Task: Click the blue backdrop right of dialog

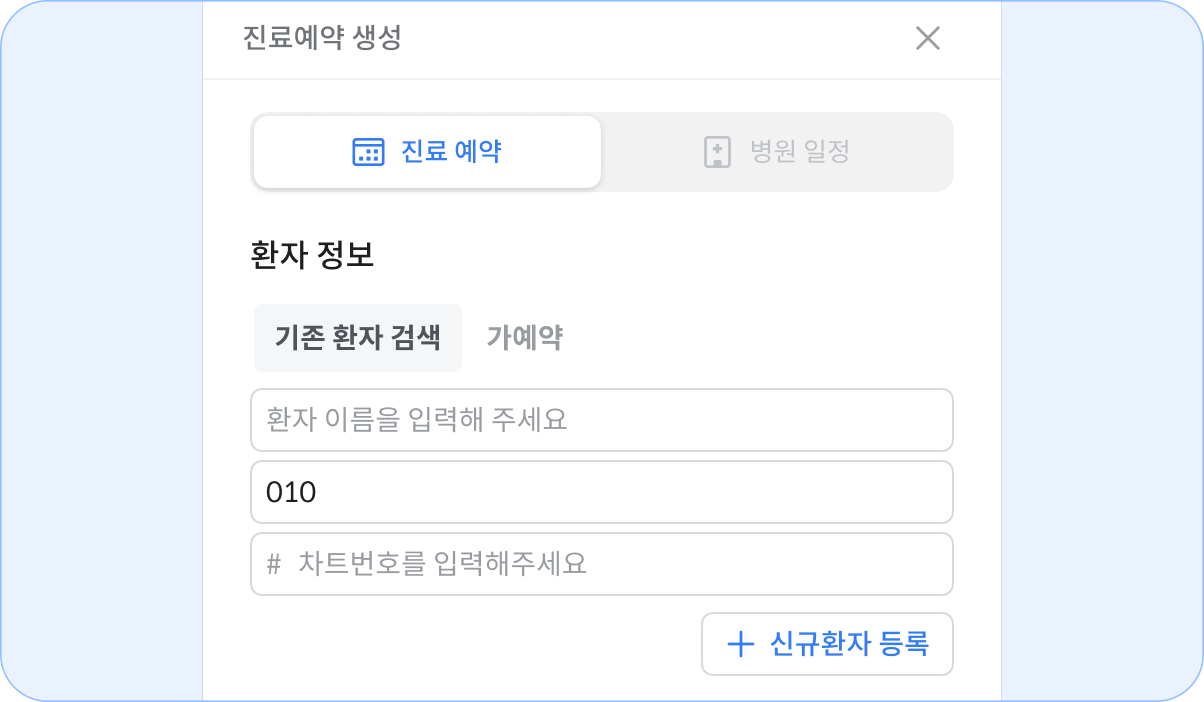Action: point(1102,351)
